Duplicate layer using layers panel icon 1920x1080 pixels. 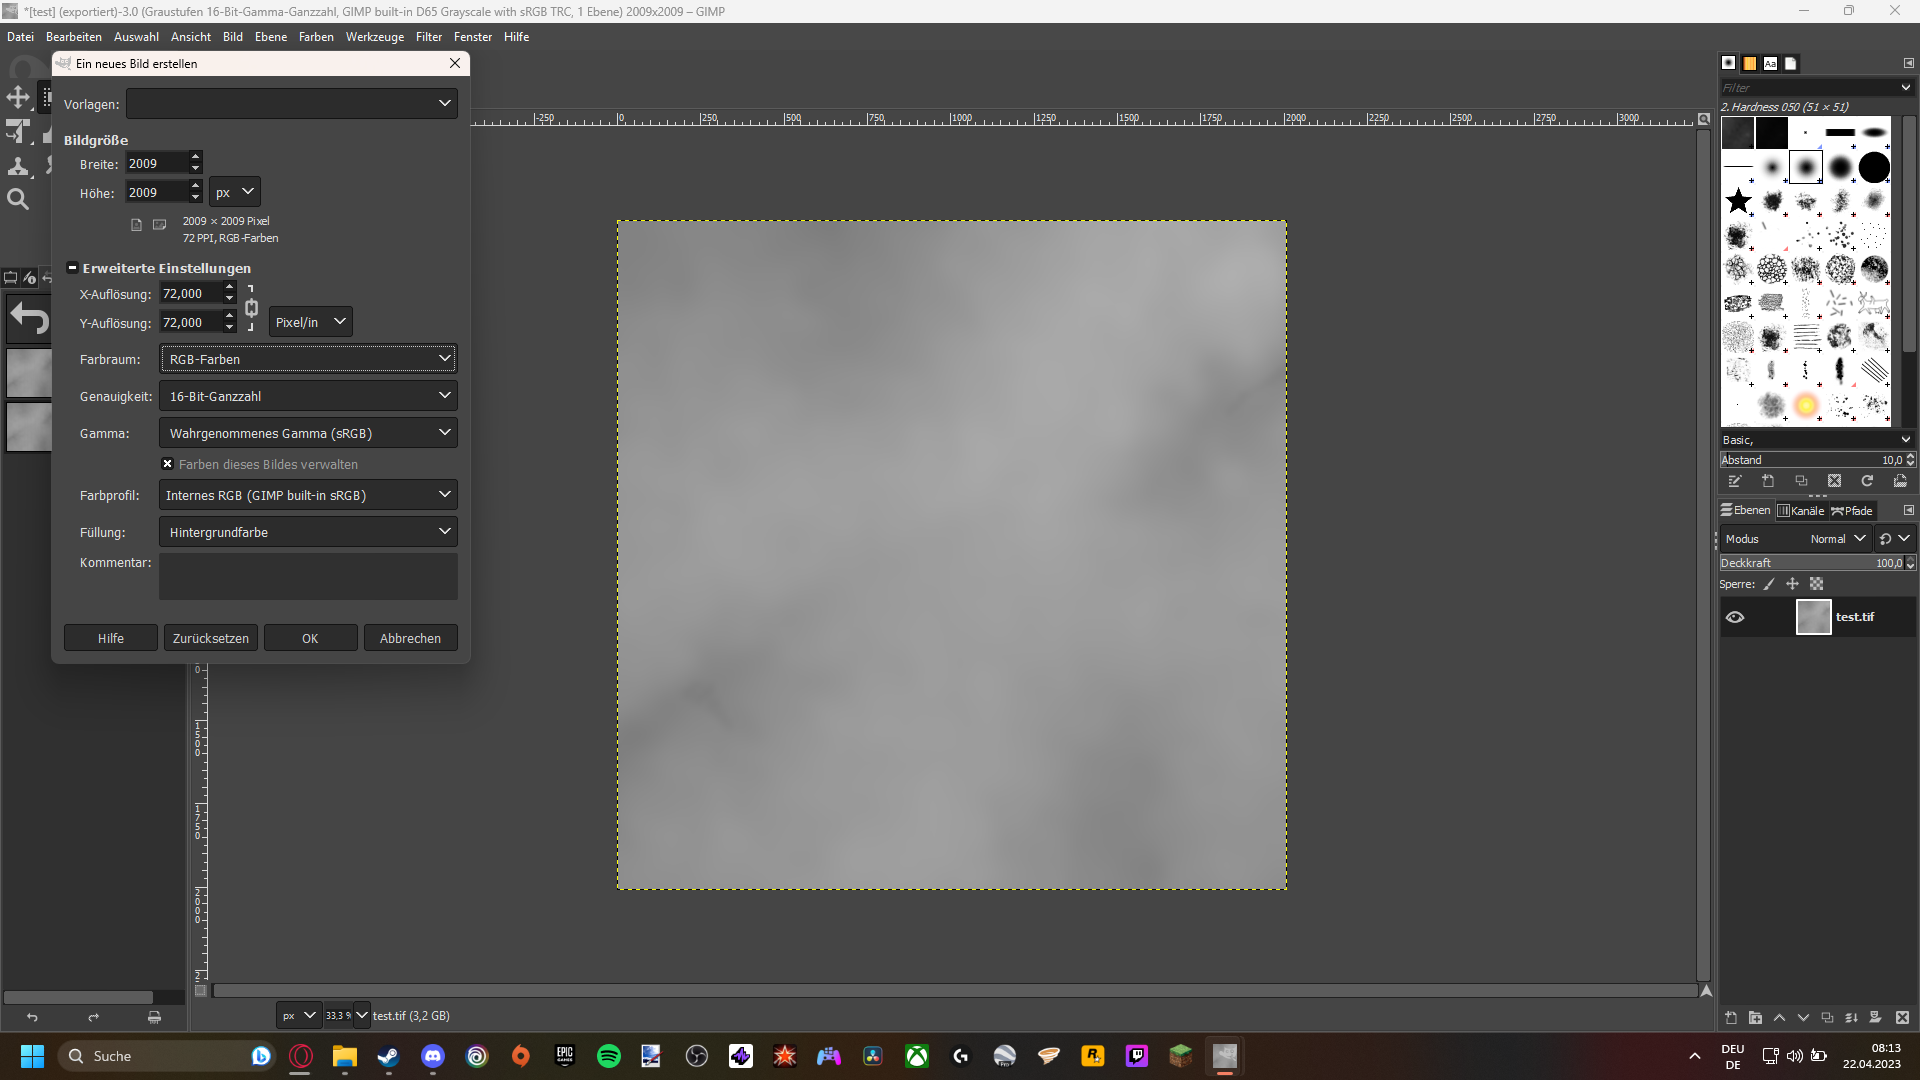[x=1827, y=1018]
